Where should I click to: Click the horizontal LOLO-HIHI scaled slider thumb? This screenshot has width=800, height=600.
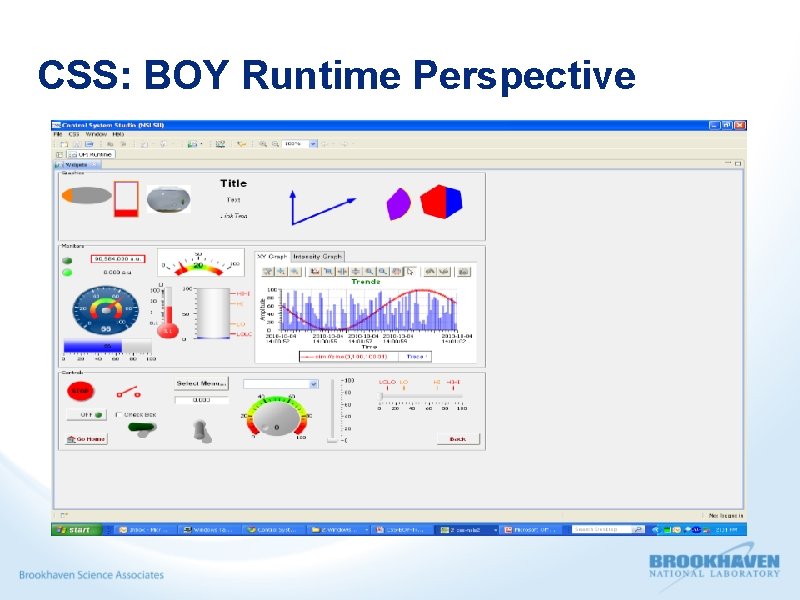pos(381,396)
